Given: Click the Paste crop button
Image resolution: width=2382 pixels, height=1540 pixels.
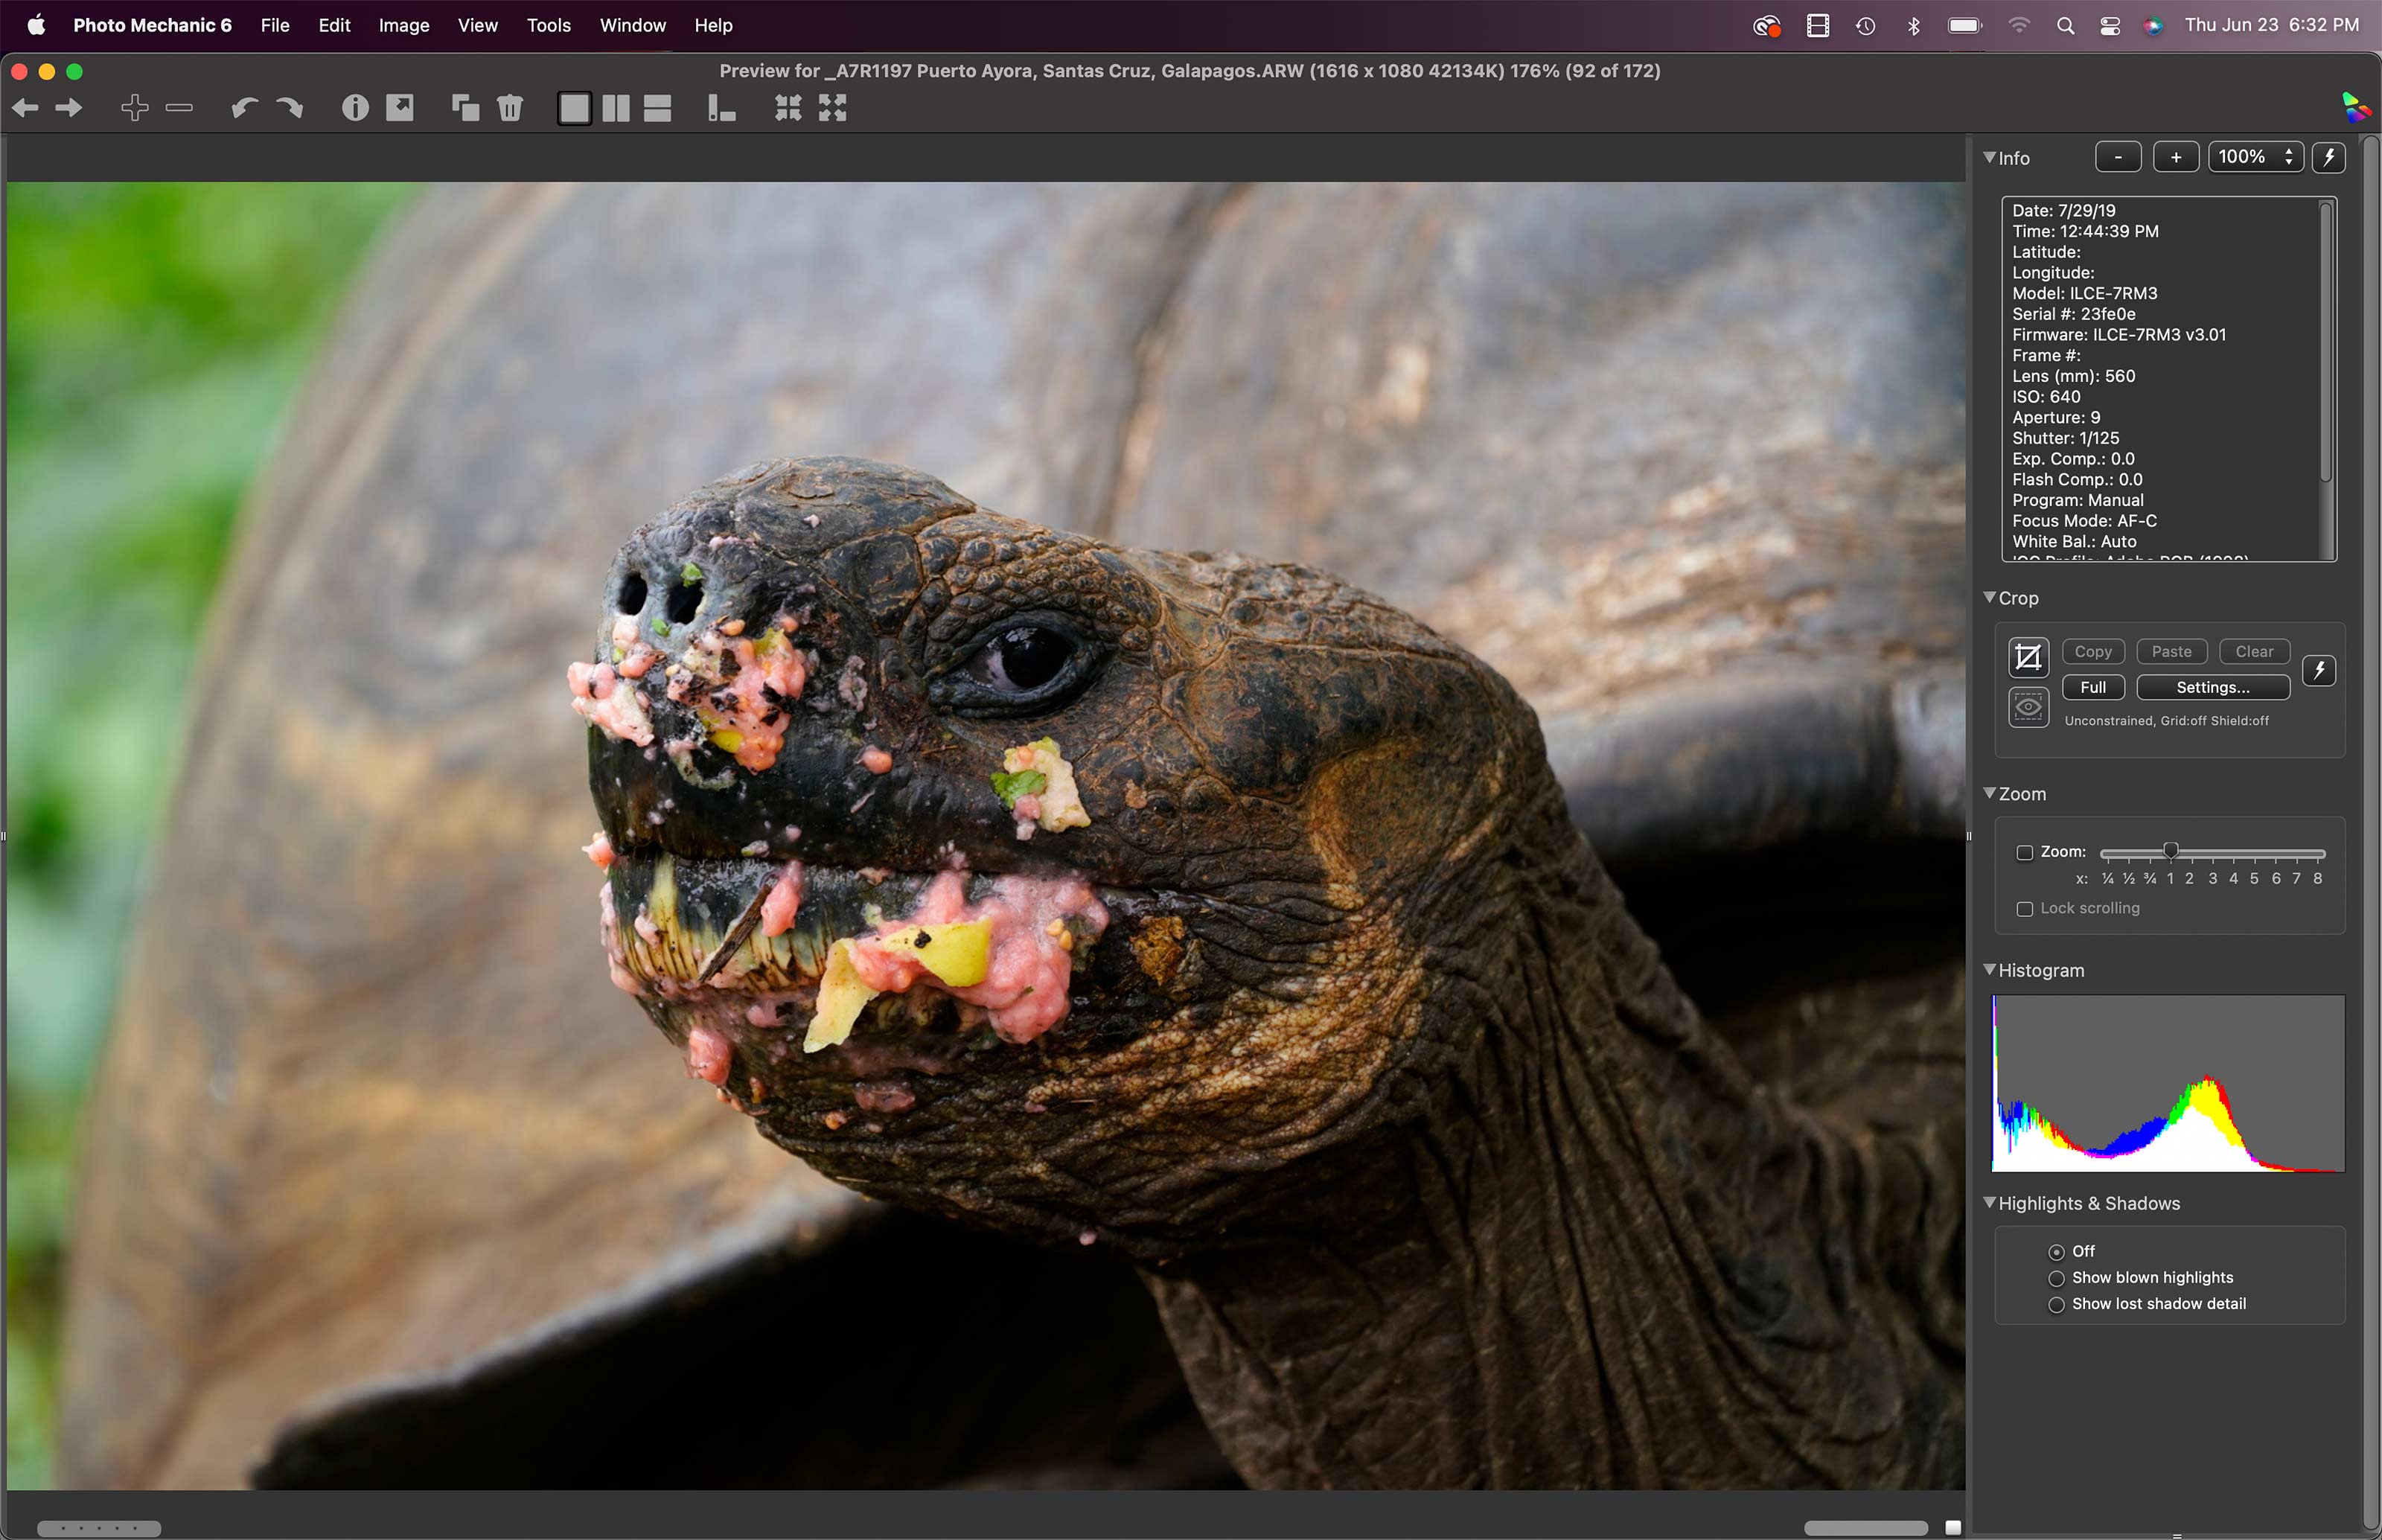Looking at the screenshot, I should pyautogui.click(x=2172, y=651).
